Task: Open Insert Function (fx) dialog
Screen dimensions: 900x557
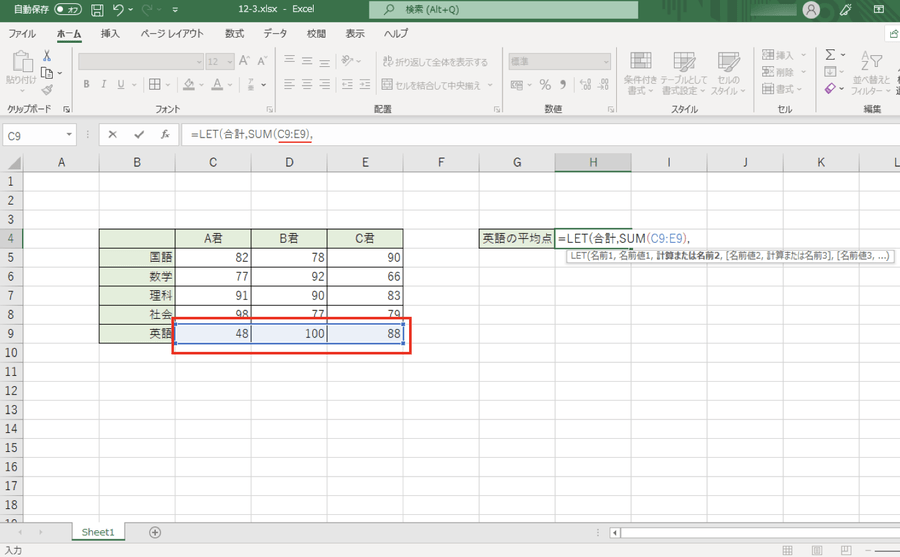Action: [x=165, y=134]
